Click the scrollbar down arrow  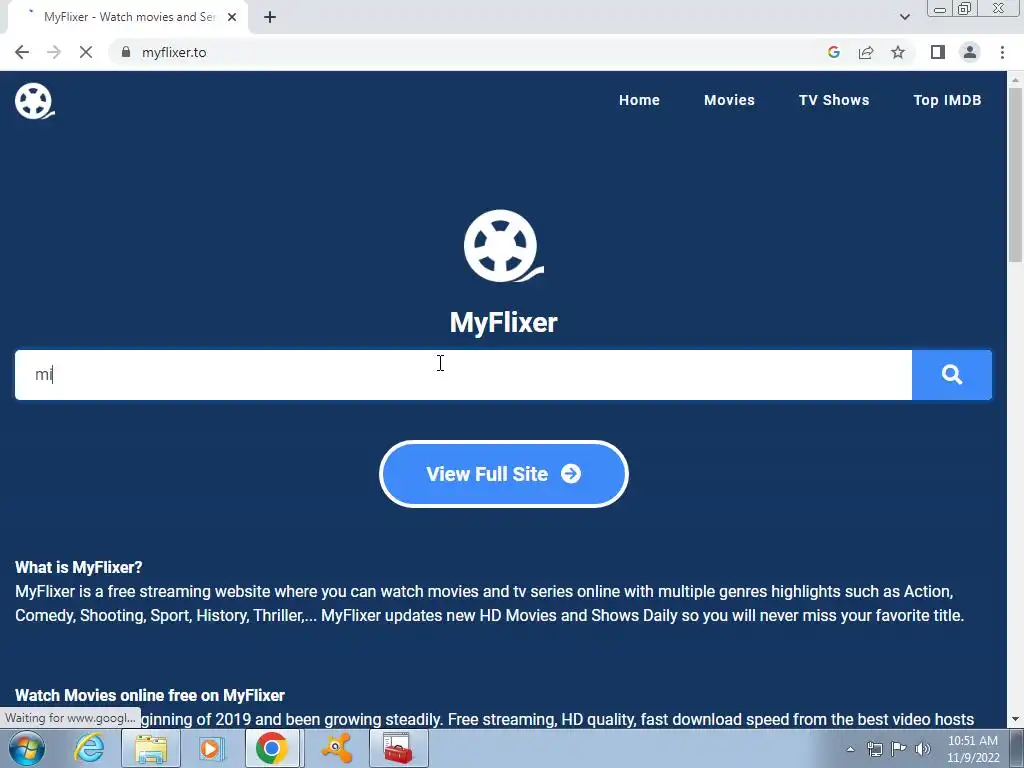click(1015, 719)
